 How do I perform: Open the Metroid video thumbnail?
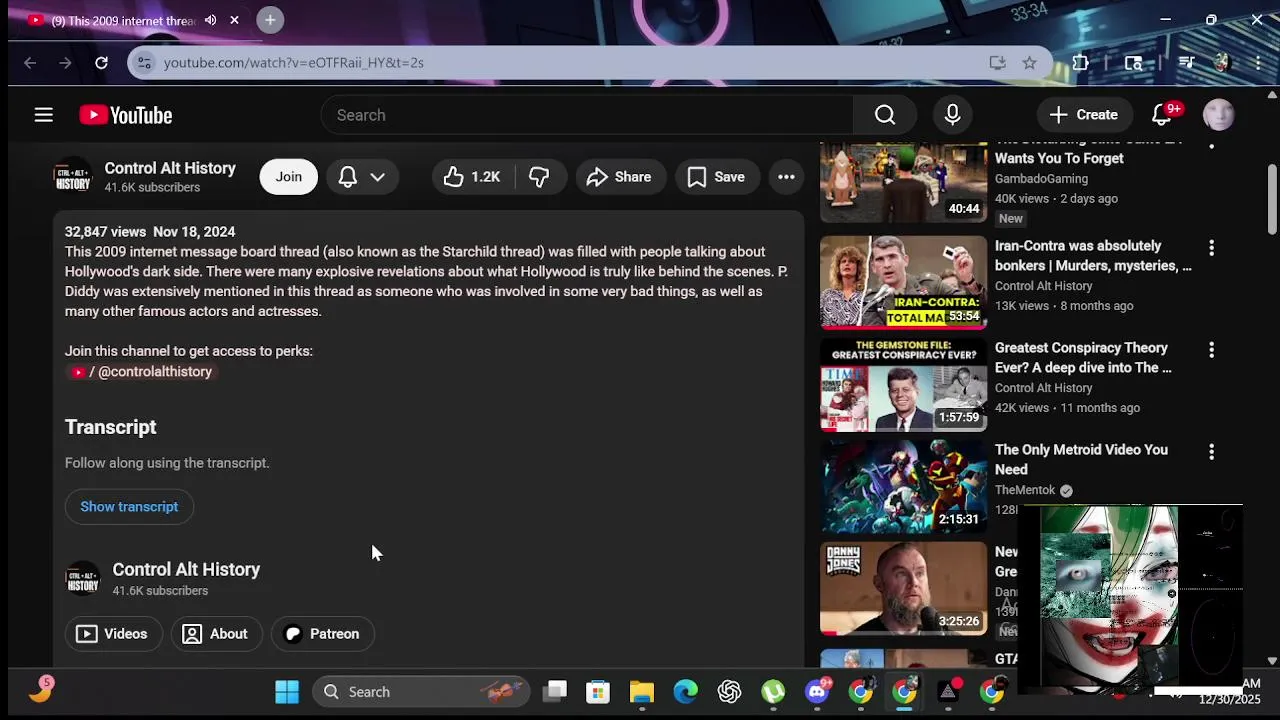point(903,487)
